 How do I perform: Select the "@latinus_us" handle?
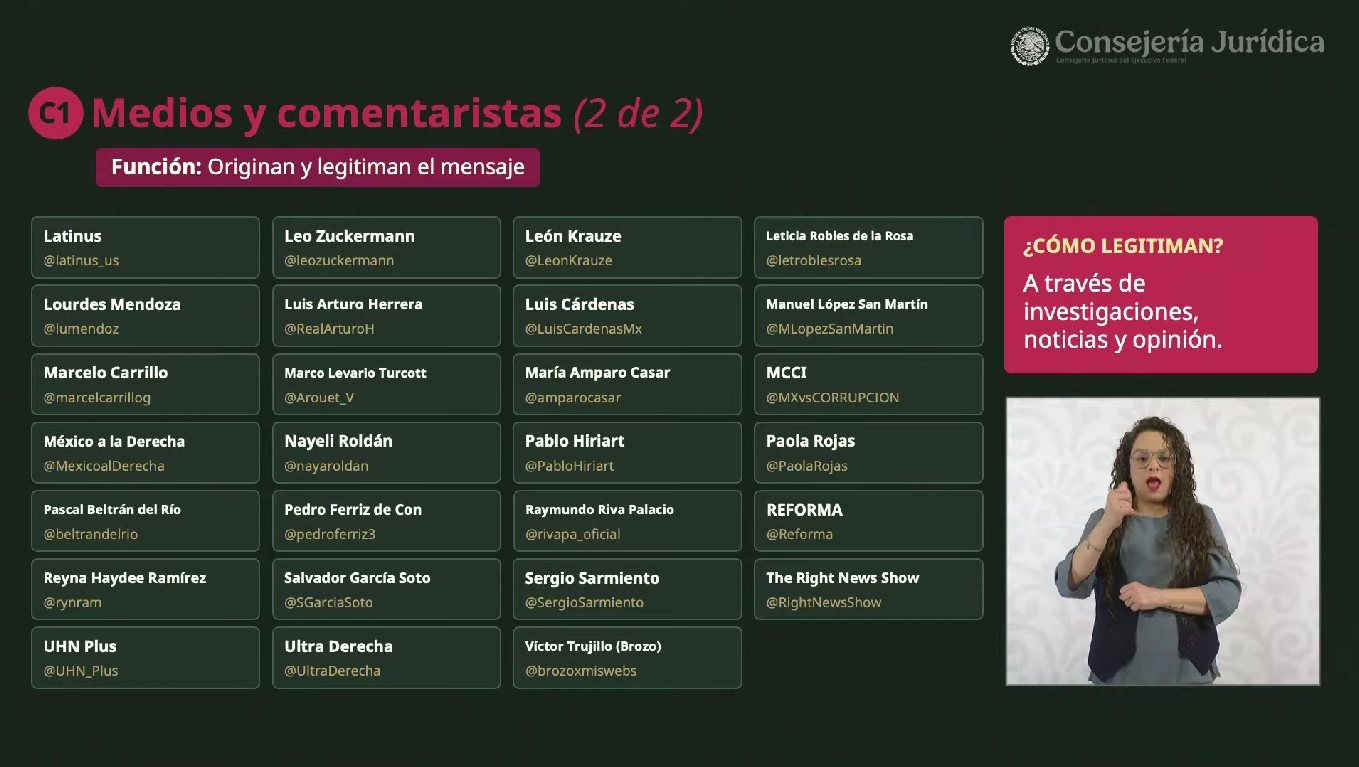82,261
